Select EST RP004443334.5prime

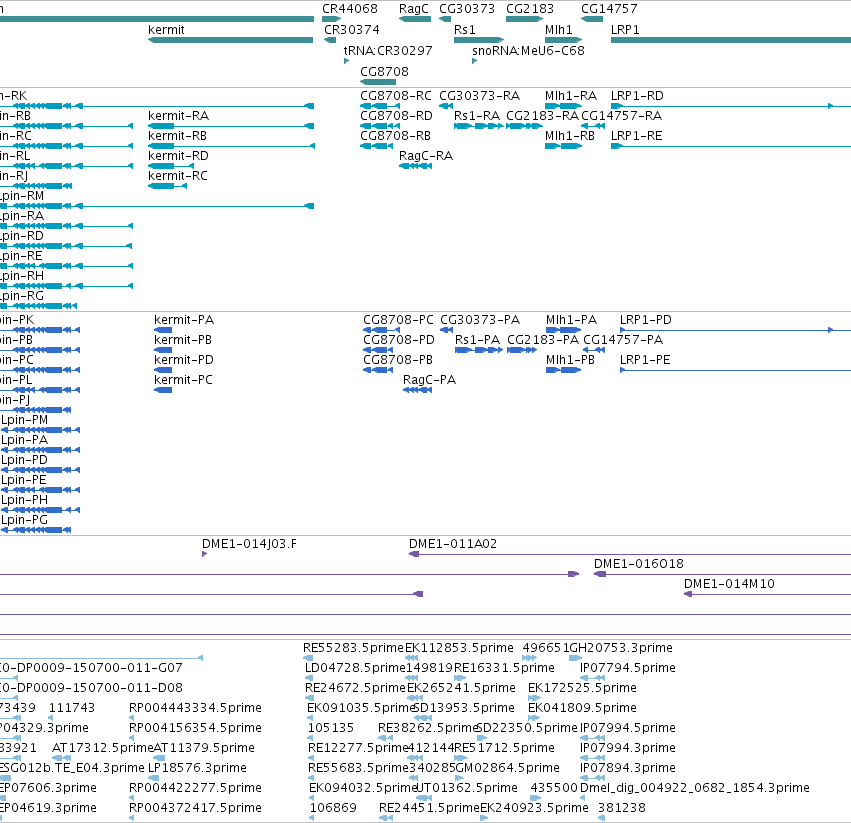pos(195,708)
